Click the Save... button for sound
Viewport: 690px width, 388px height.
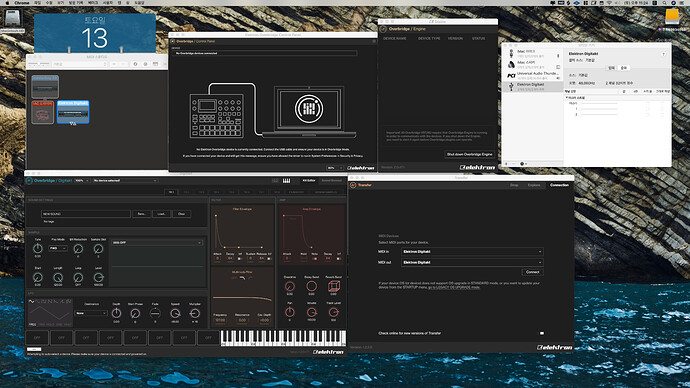[x=141, y=214]
